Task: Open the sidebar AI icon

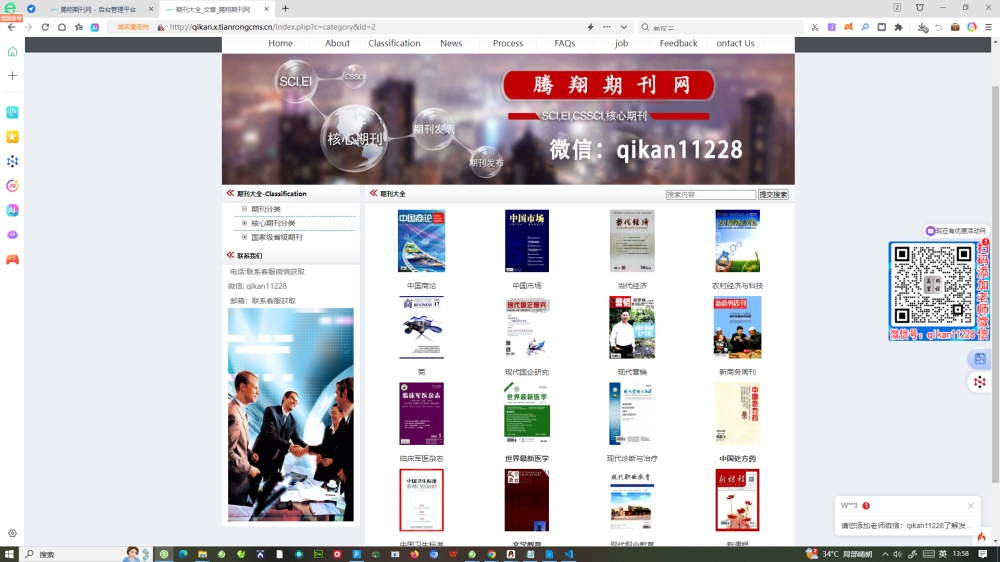Action: point(12,210)
